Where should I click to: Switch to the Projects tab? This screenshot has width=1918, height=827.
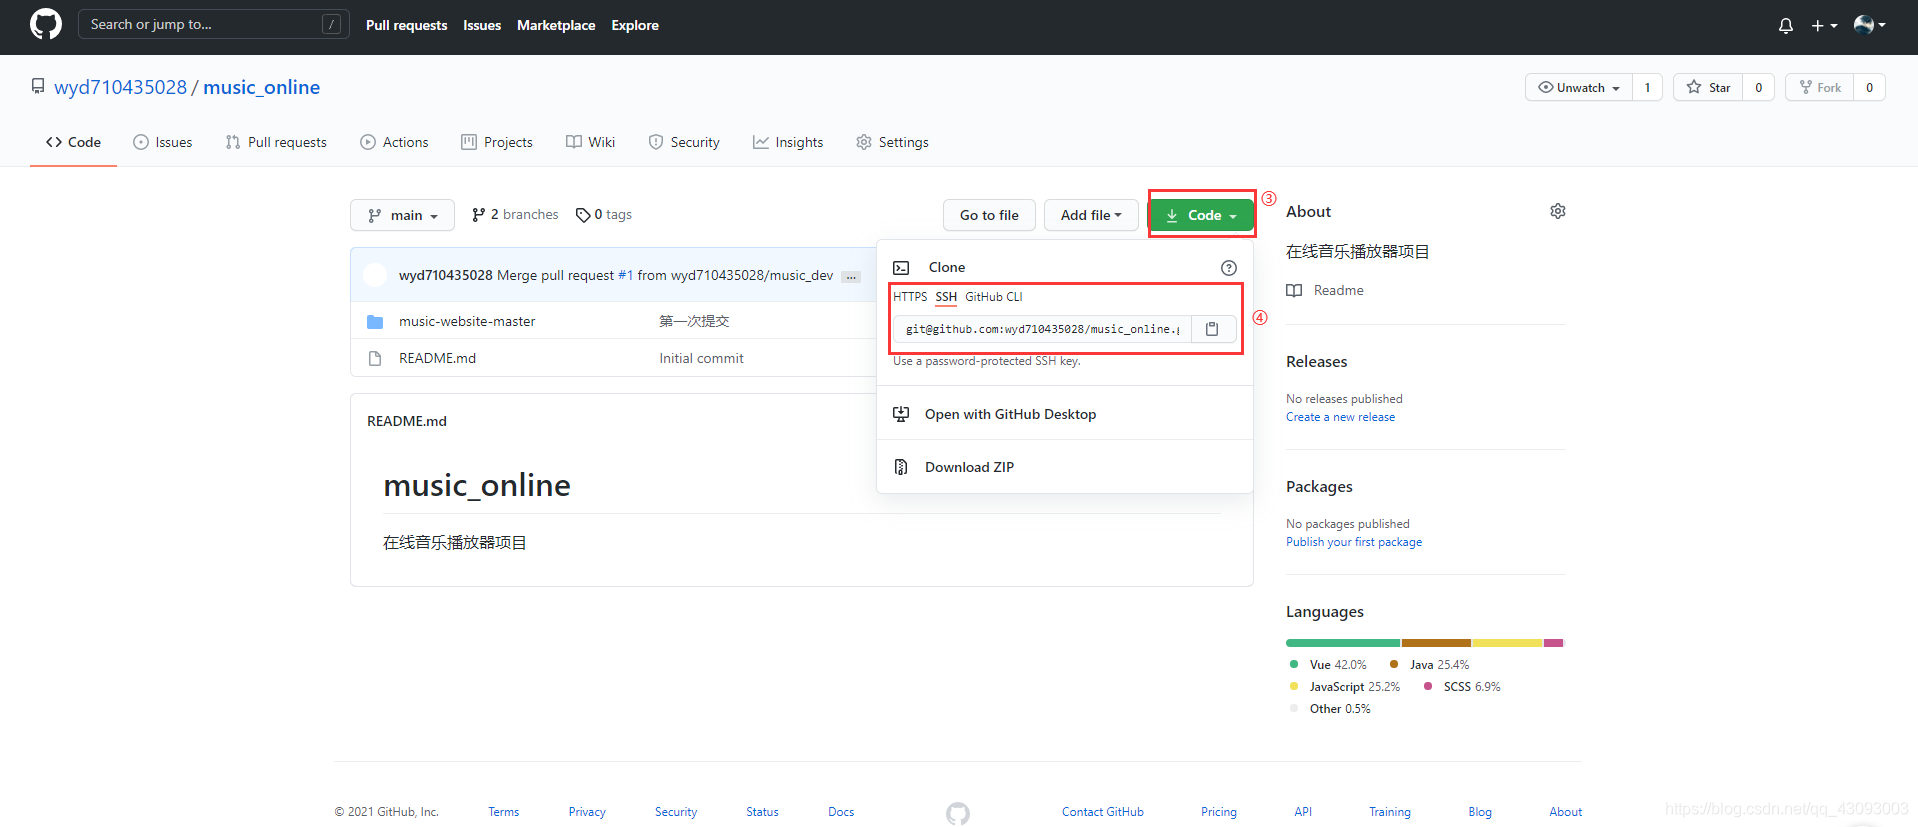point(497,142)
